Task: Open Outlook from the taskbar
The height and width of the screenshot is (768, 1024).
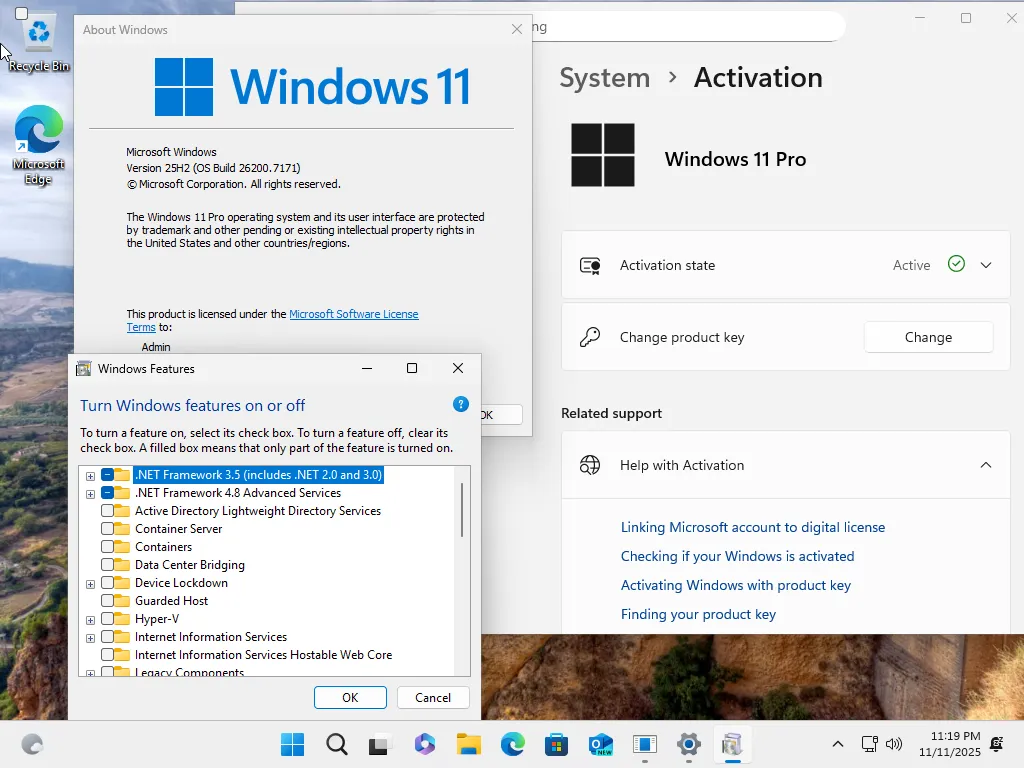Action: [601, 744]
